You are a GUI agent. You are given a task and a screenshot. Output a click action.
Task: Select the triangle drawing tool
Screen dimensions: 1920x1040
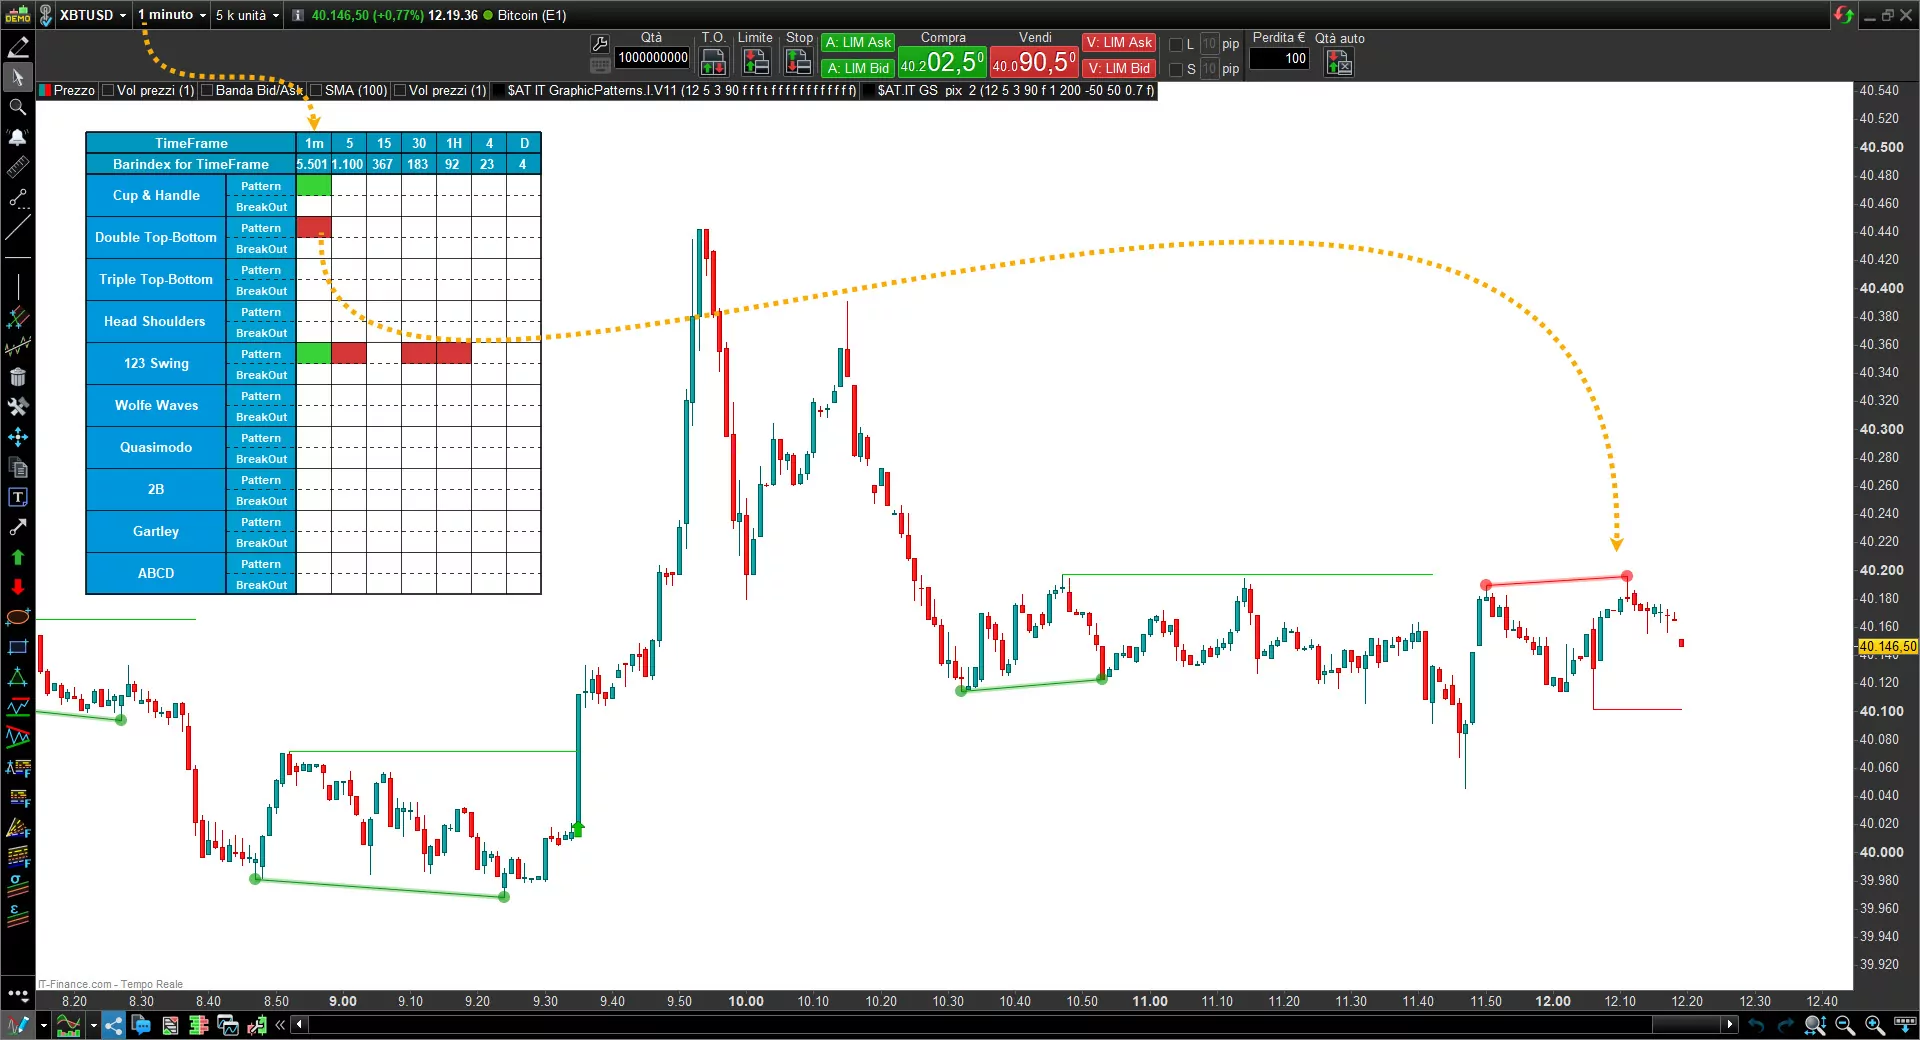[x=18, y=677]
